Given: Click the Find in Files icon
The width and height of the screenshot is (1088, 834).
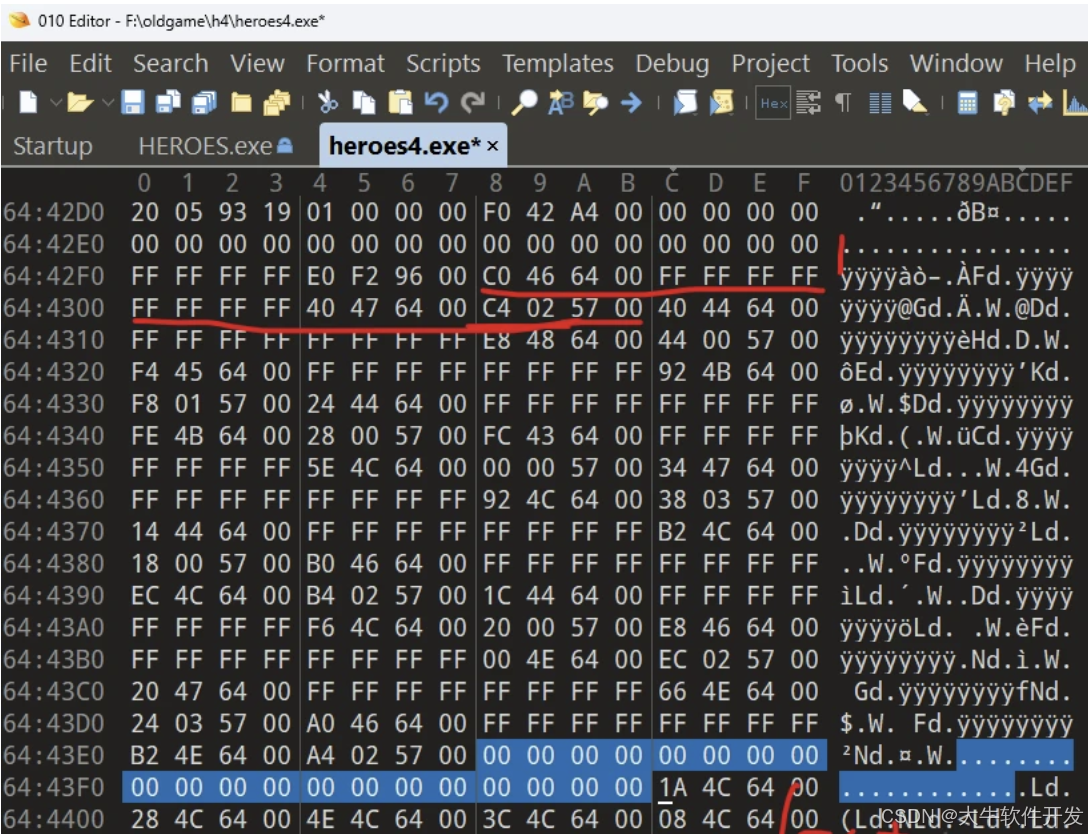Looking at the screenshot, I should point(595,103).
